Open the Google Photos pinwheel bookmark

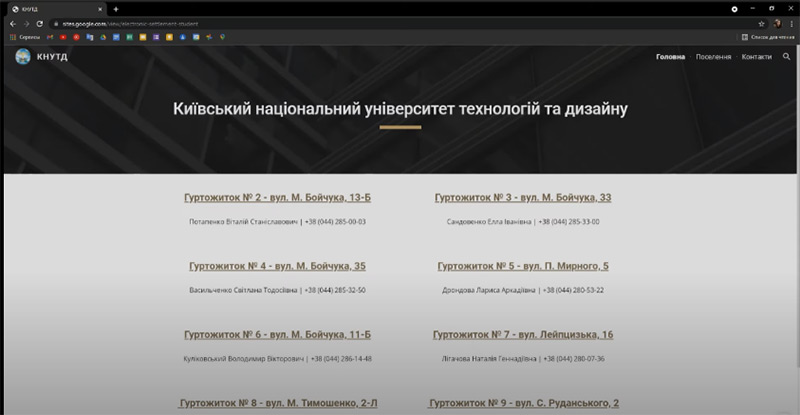(209, 37)
